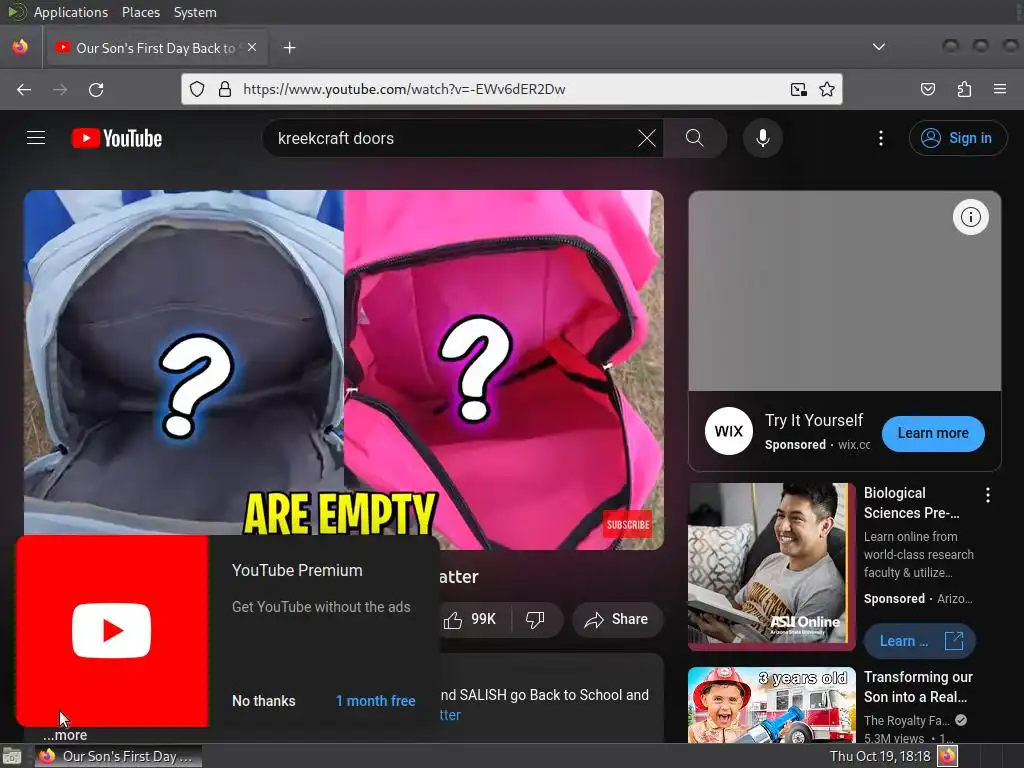This screenshot has width=1024, height=768.
Task: Click taskbar Our Son's First Day window button
Action: click(119, 756)
